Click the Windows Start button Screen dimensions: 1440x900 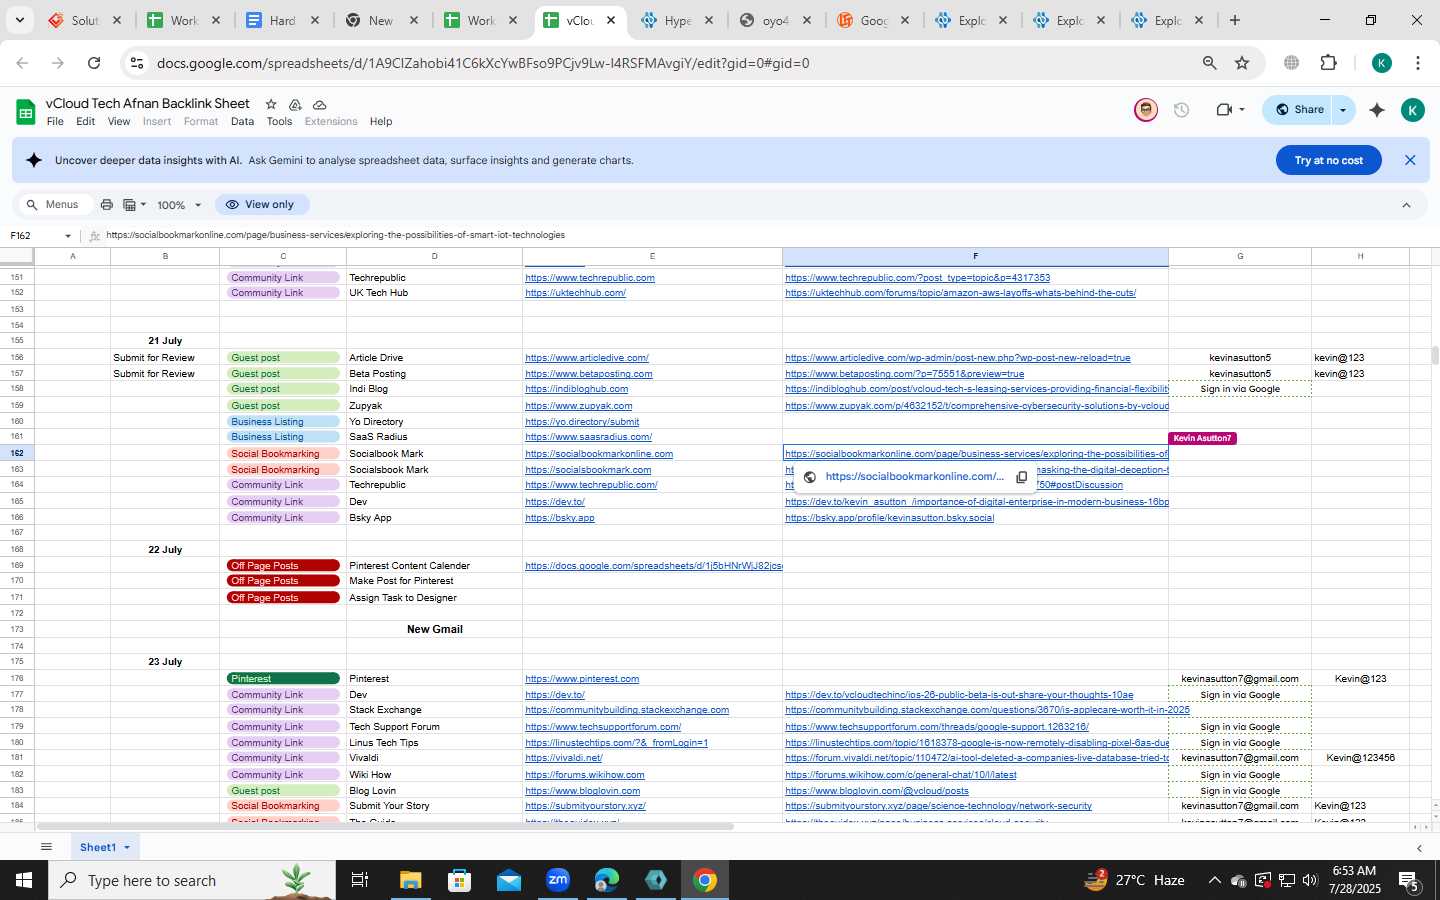coord(24,880)
